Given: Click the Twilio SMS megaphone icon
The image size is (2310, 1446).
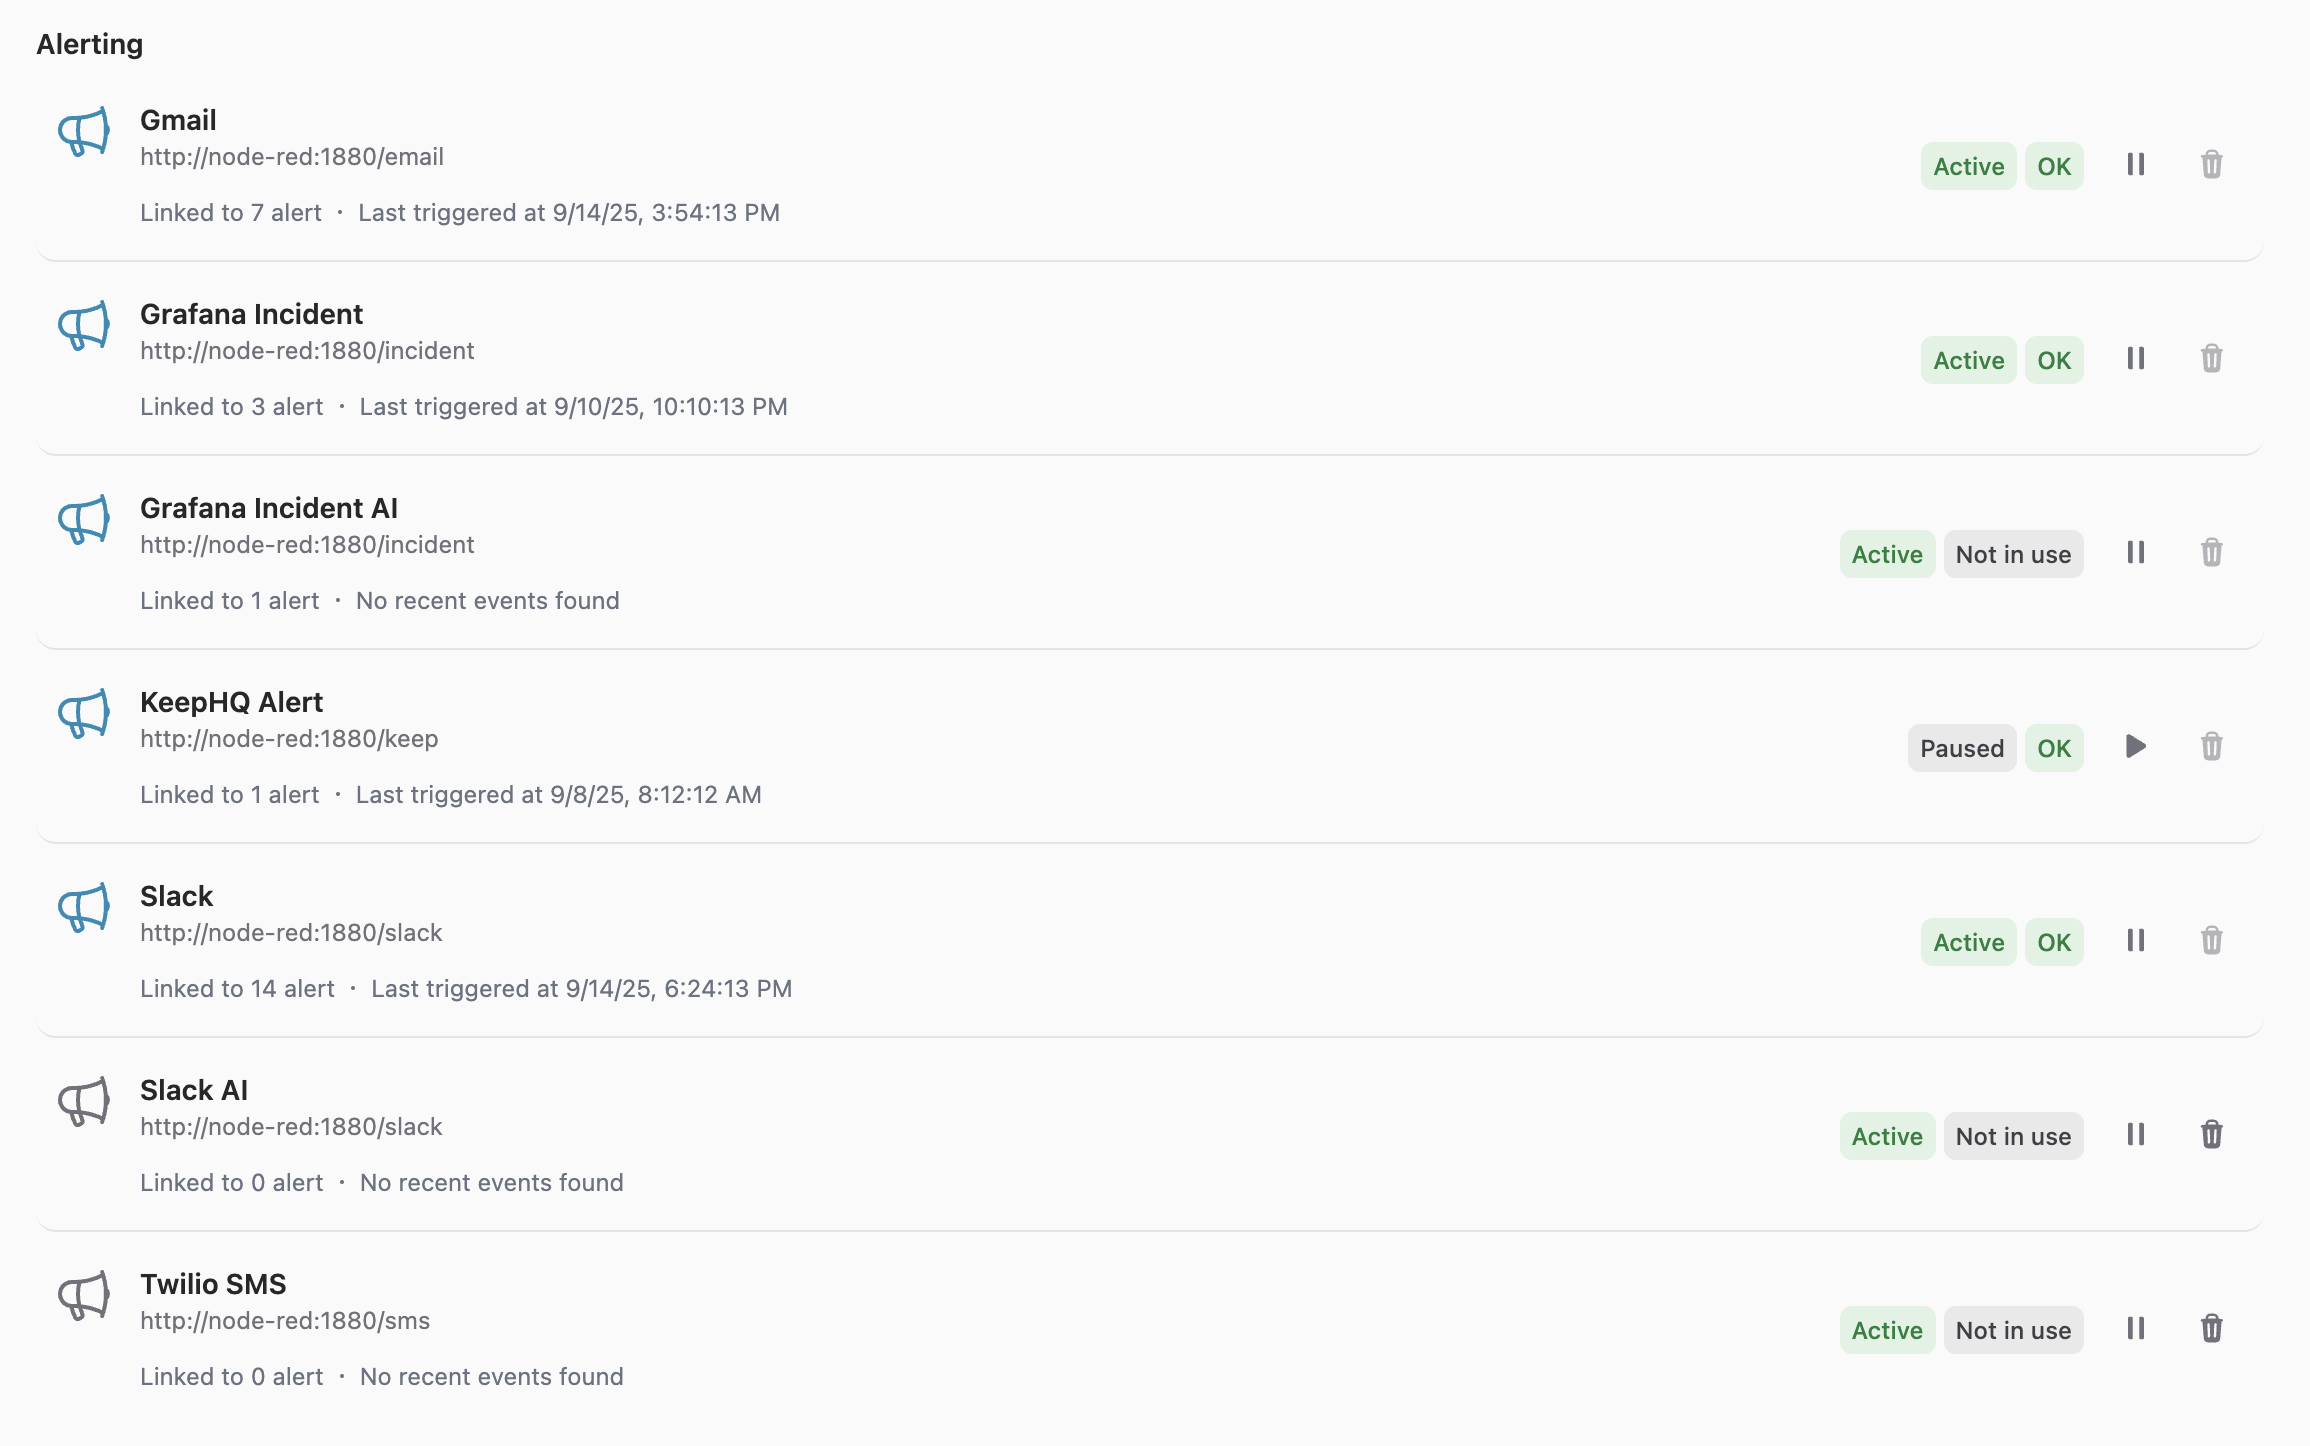Looking at the screenshot, I should tap(84, 1296).
